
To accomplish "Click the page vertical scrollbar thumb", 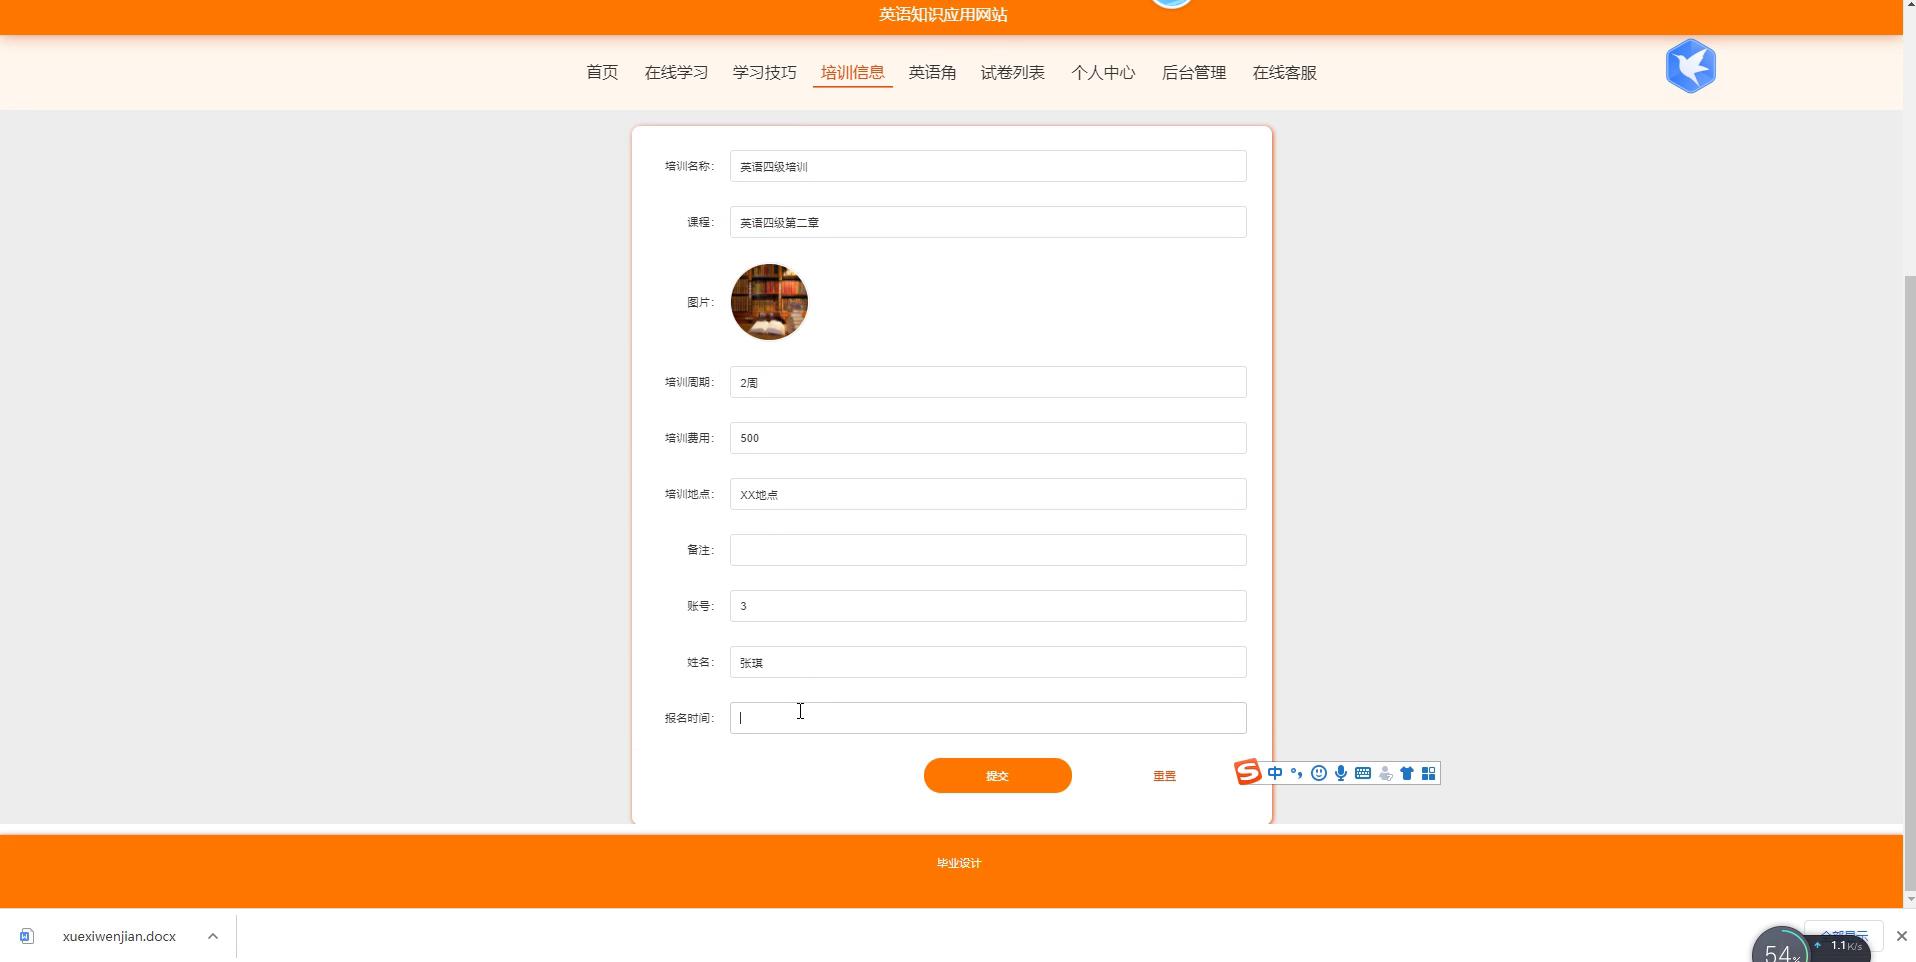I will 1909,580.
